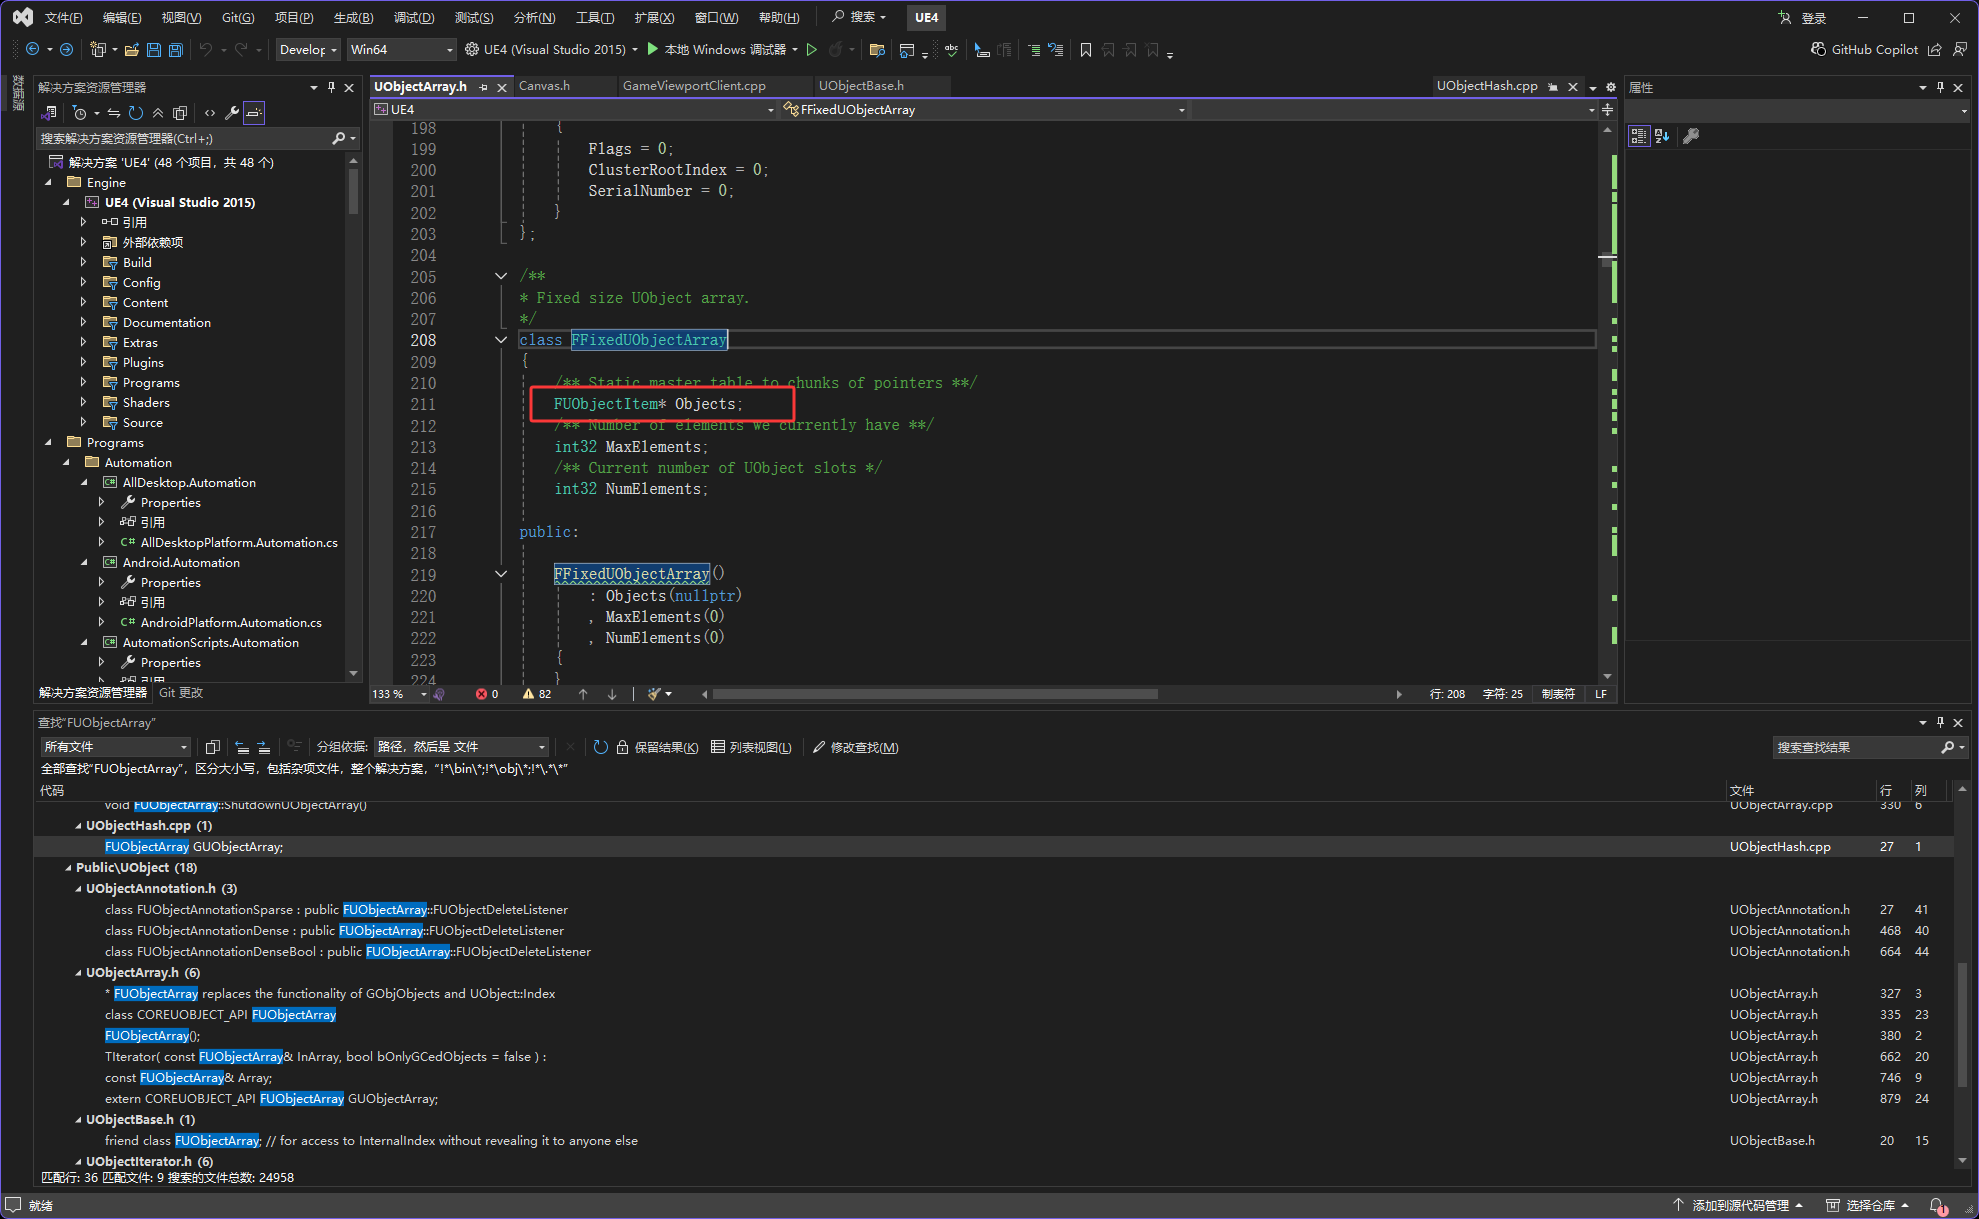This screenshot has height=1219, width=1979.
Task: Click the editor horizontal scrollbar thumb
Action: (x=934, y=694)
